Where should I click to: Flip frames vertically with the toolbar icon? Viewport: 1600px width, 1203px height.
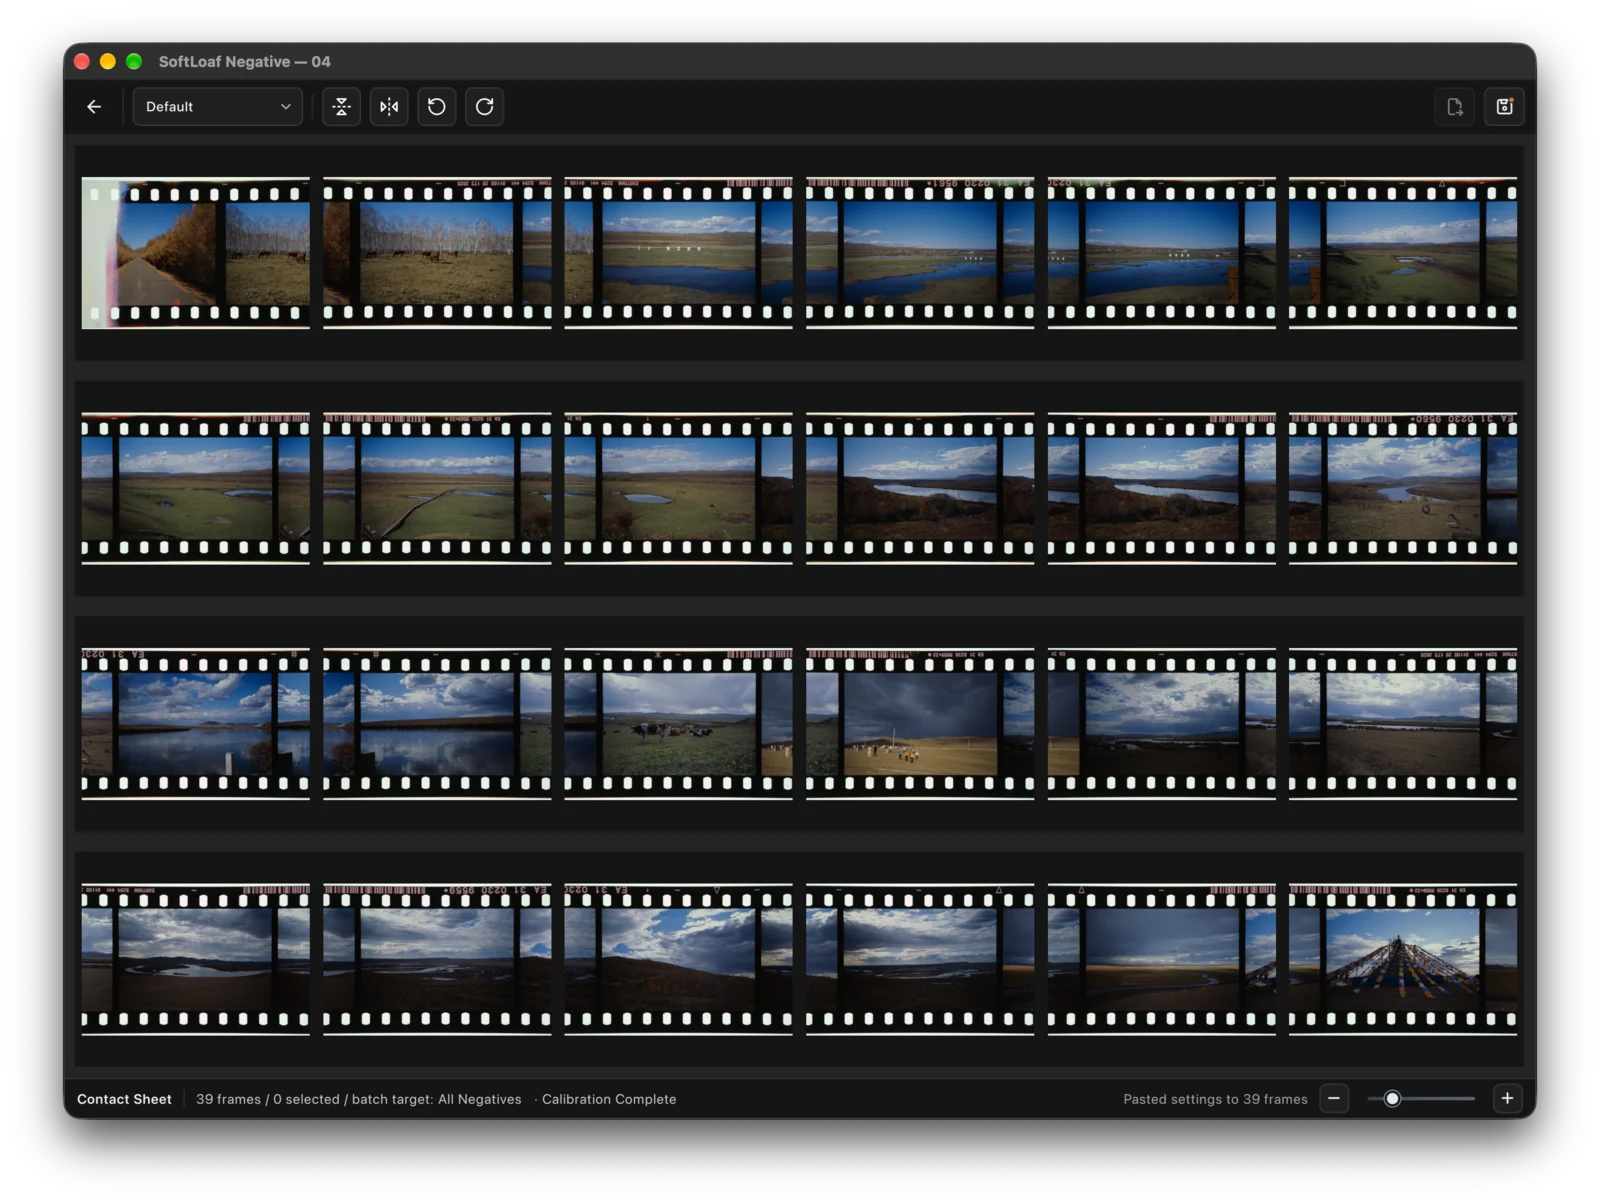[x=341, y=107]
